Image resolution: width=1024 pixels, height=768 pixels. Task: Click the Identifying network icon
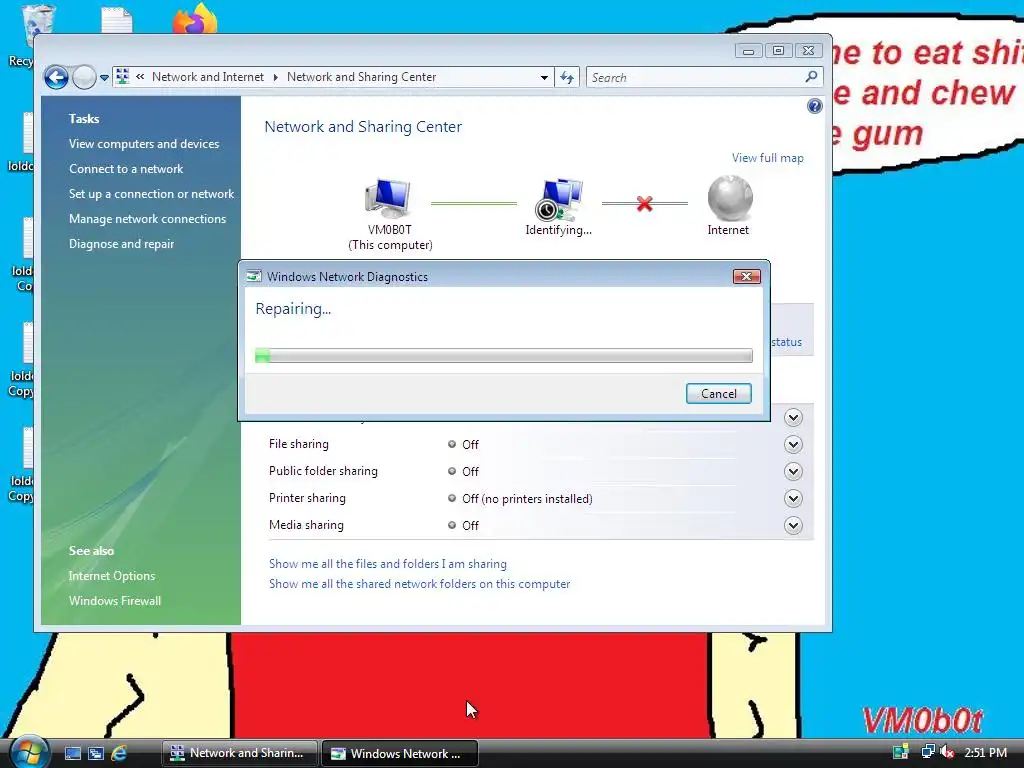pyautogui.click(x=559, y=199)
